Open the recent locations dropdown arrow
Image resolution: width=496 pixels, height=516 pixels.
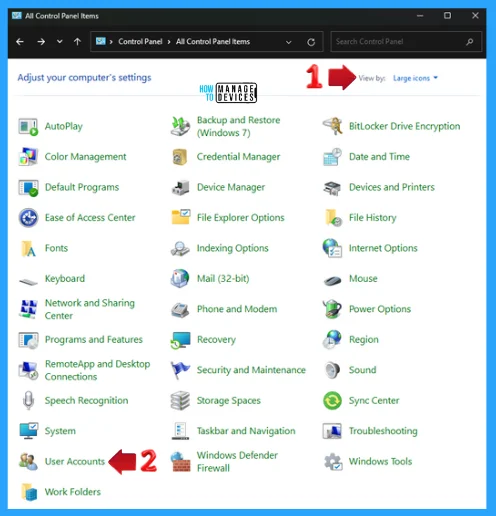60,42
